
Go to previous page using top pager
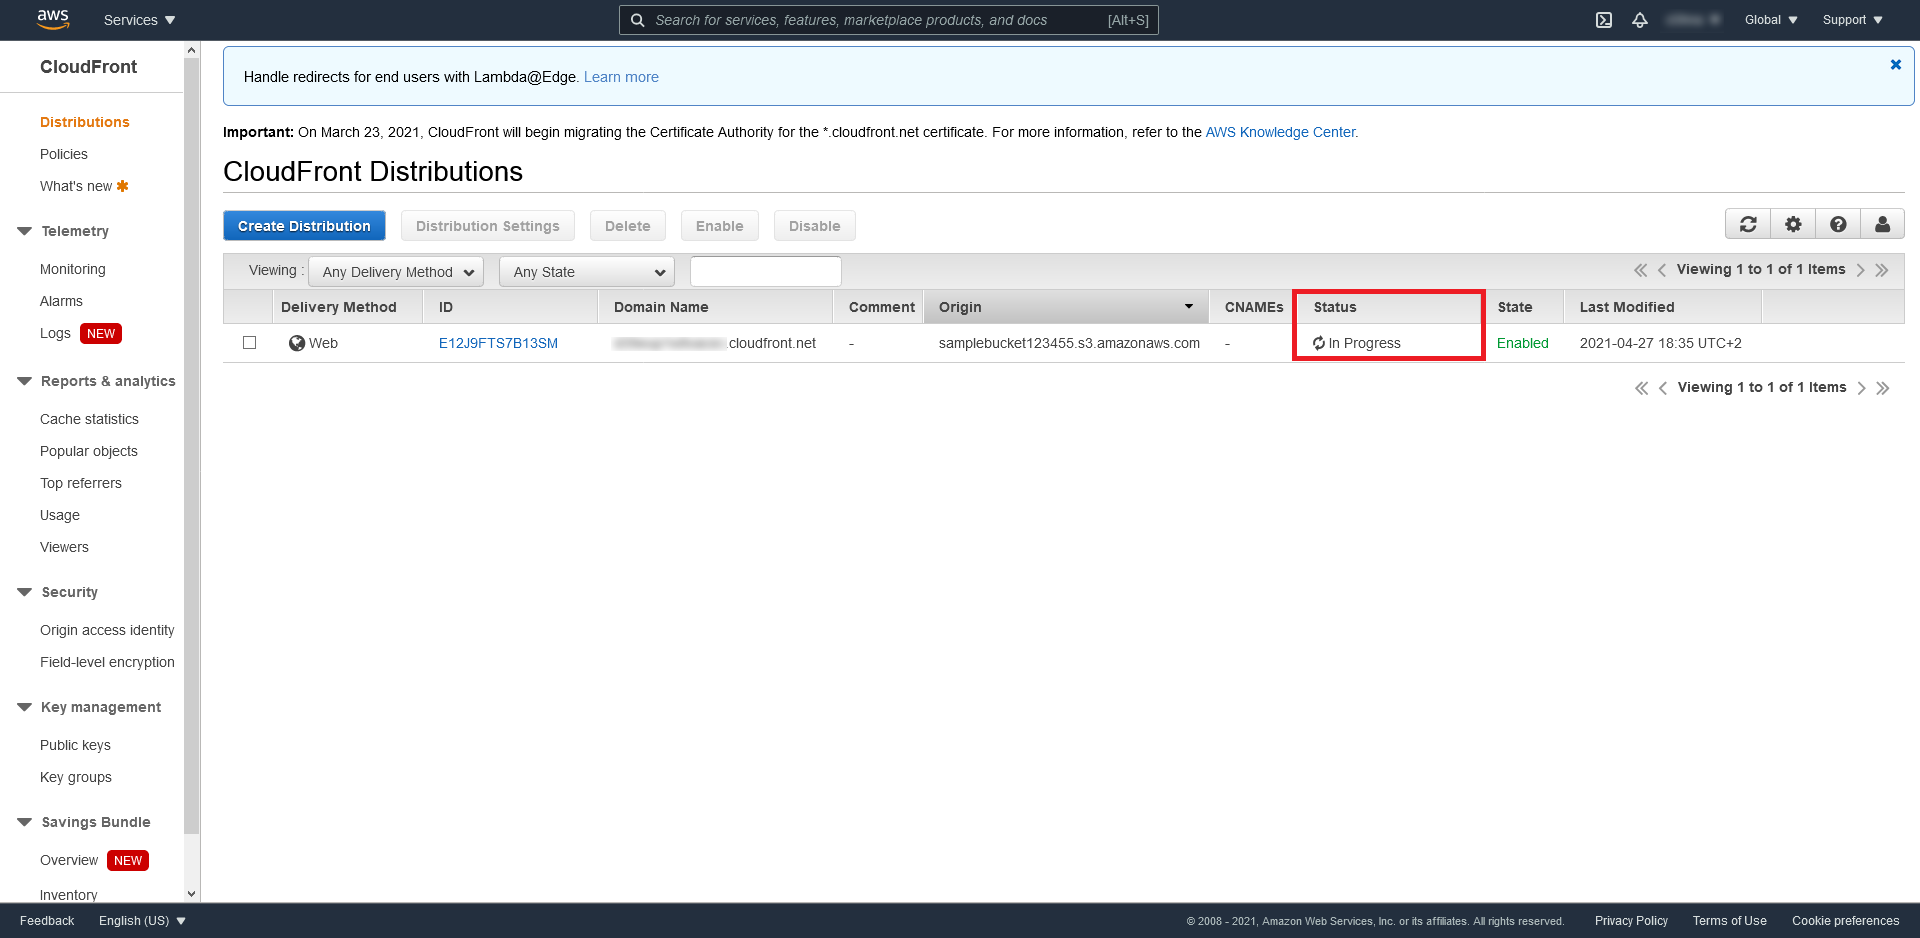coord(1662,270)
